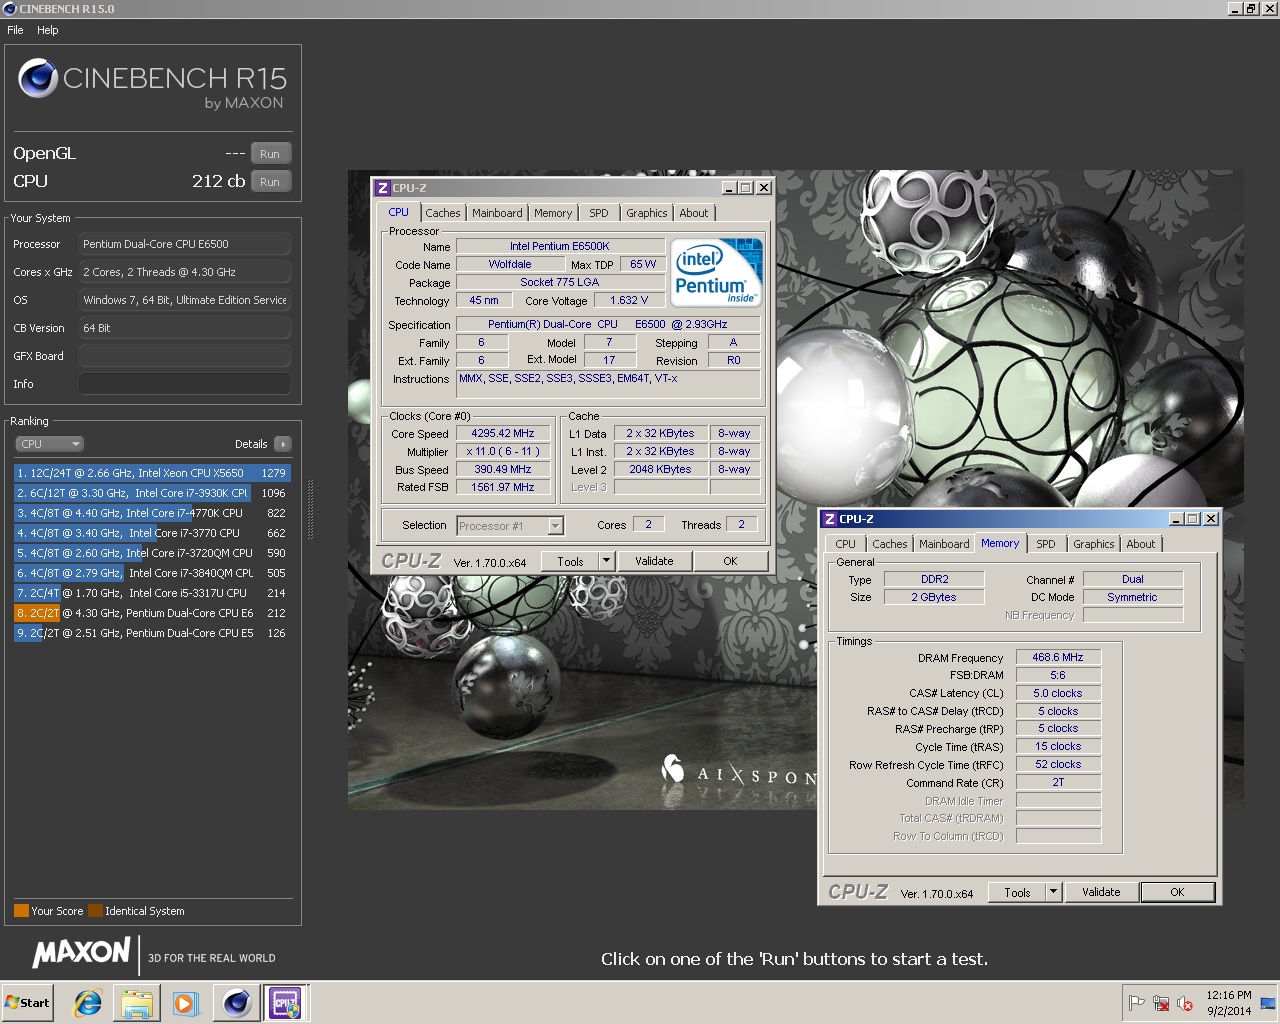Switch to Graphics tab in CPU-Z CPU window
Screen dimensions: 1280x1024
(647, 213)
